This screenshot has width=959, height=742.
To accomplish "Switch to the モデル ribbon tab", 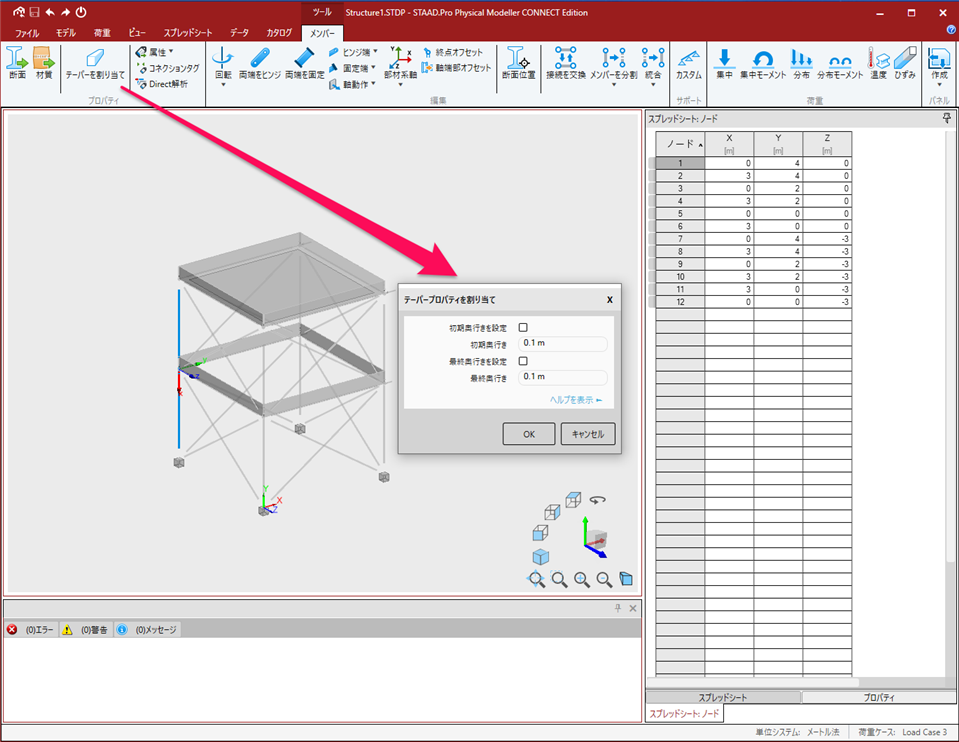I will click(65, 33).
